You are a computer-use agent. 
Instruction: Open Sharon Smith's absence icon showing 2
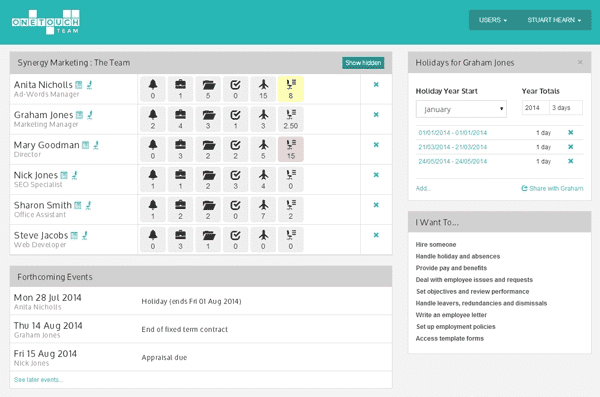(x=290, y=209)
